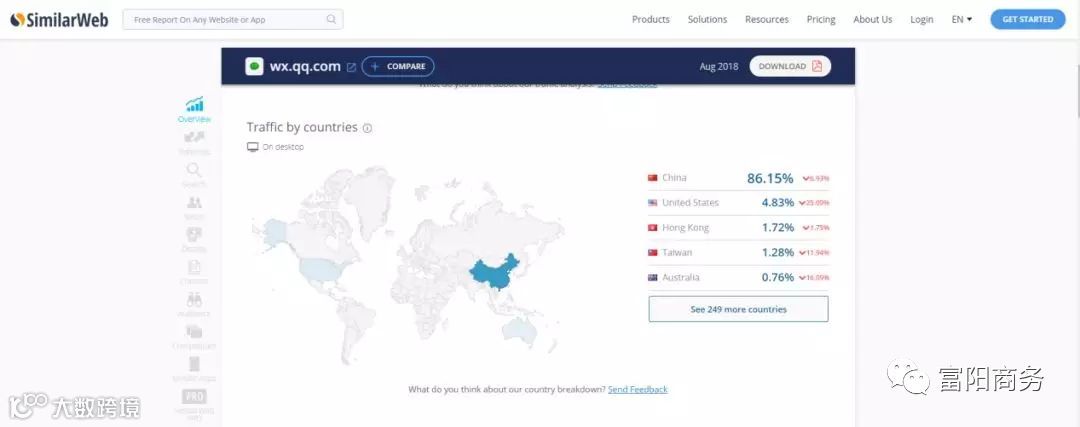Click the Hong Kong flag icon
1080x427 pixels.
(x=652, y=227)
